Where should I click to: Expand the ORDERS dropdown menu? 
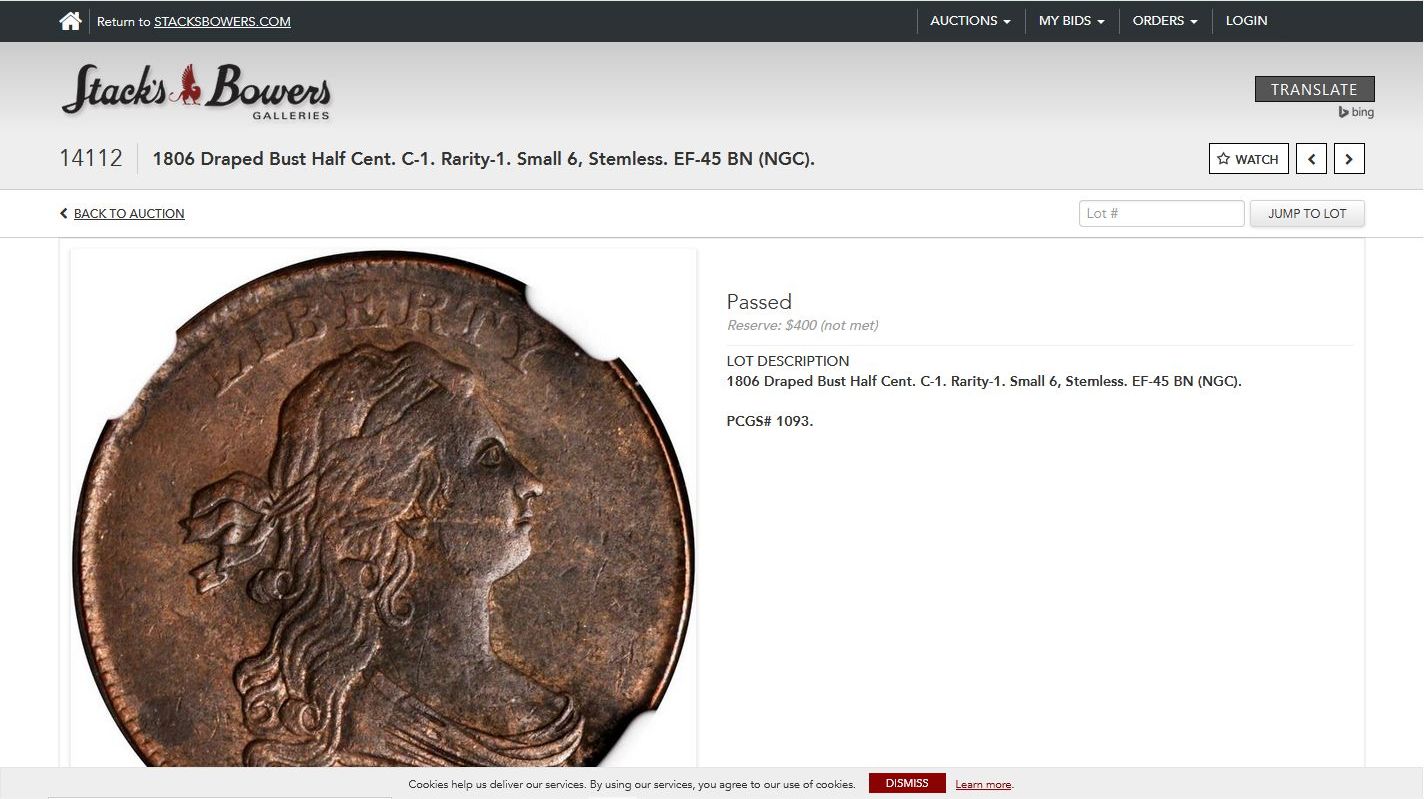point(1165,21)
